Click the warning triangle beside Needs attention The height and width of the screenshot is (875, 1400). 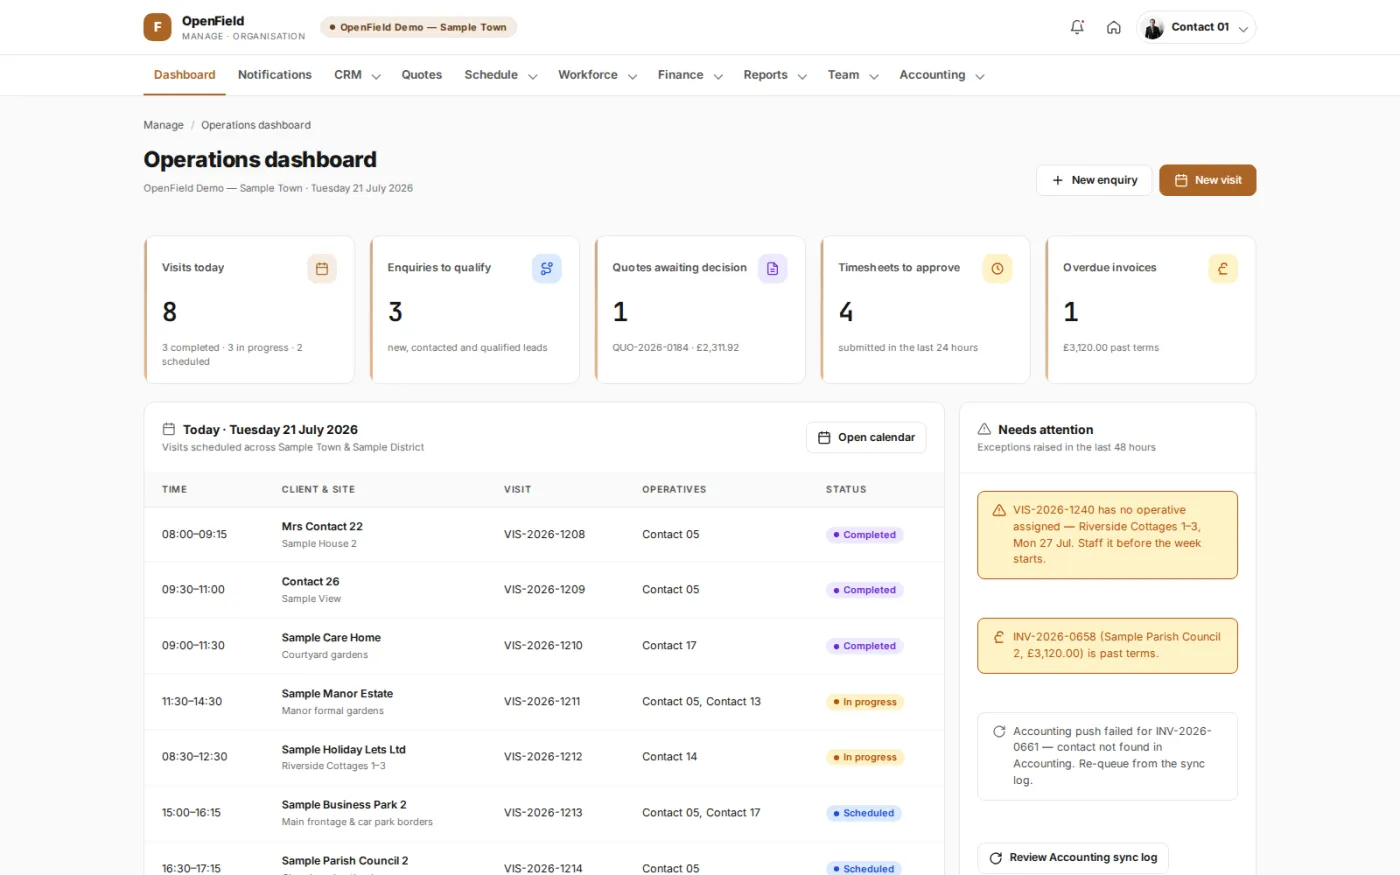tap(984, 429)
